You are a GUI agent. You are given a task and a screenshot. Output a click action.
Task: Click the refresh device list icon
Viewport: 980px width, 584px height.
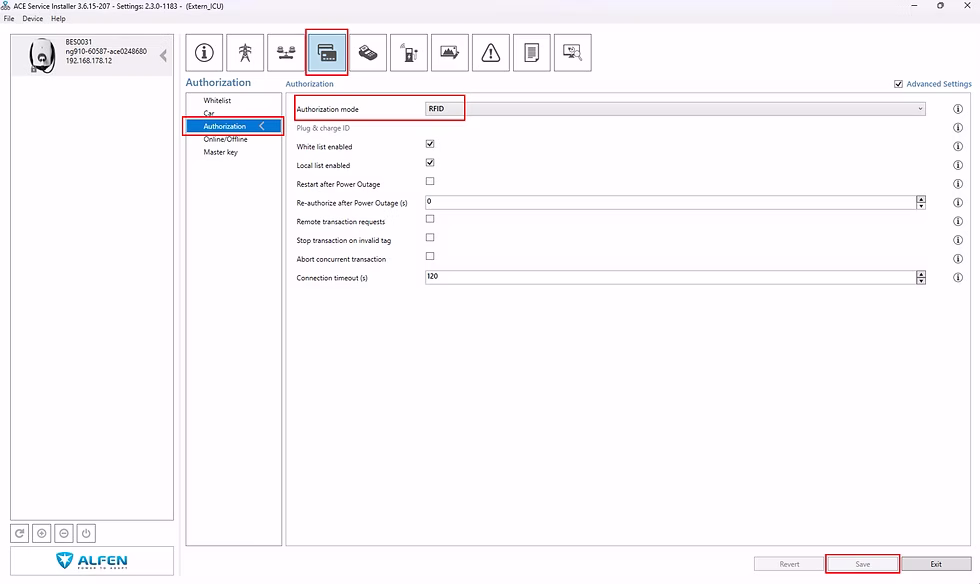click(19, 533)
